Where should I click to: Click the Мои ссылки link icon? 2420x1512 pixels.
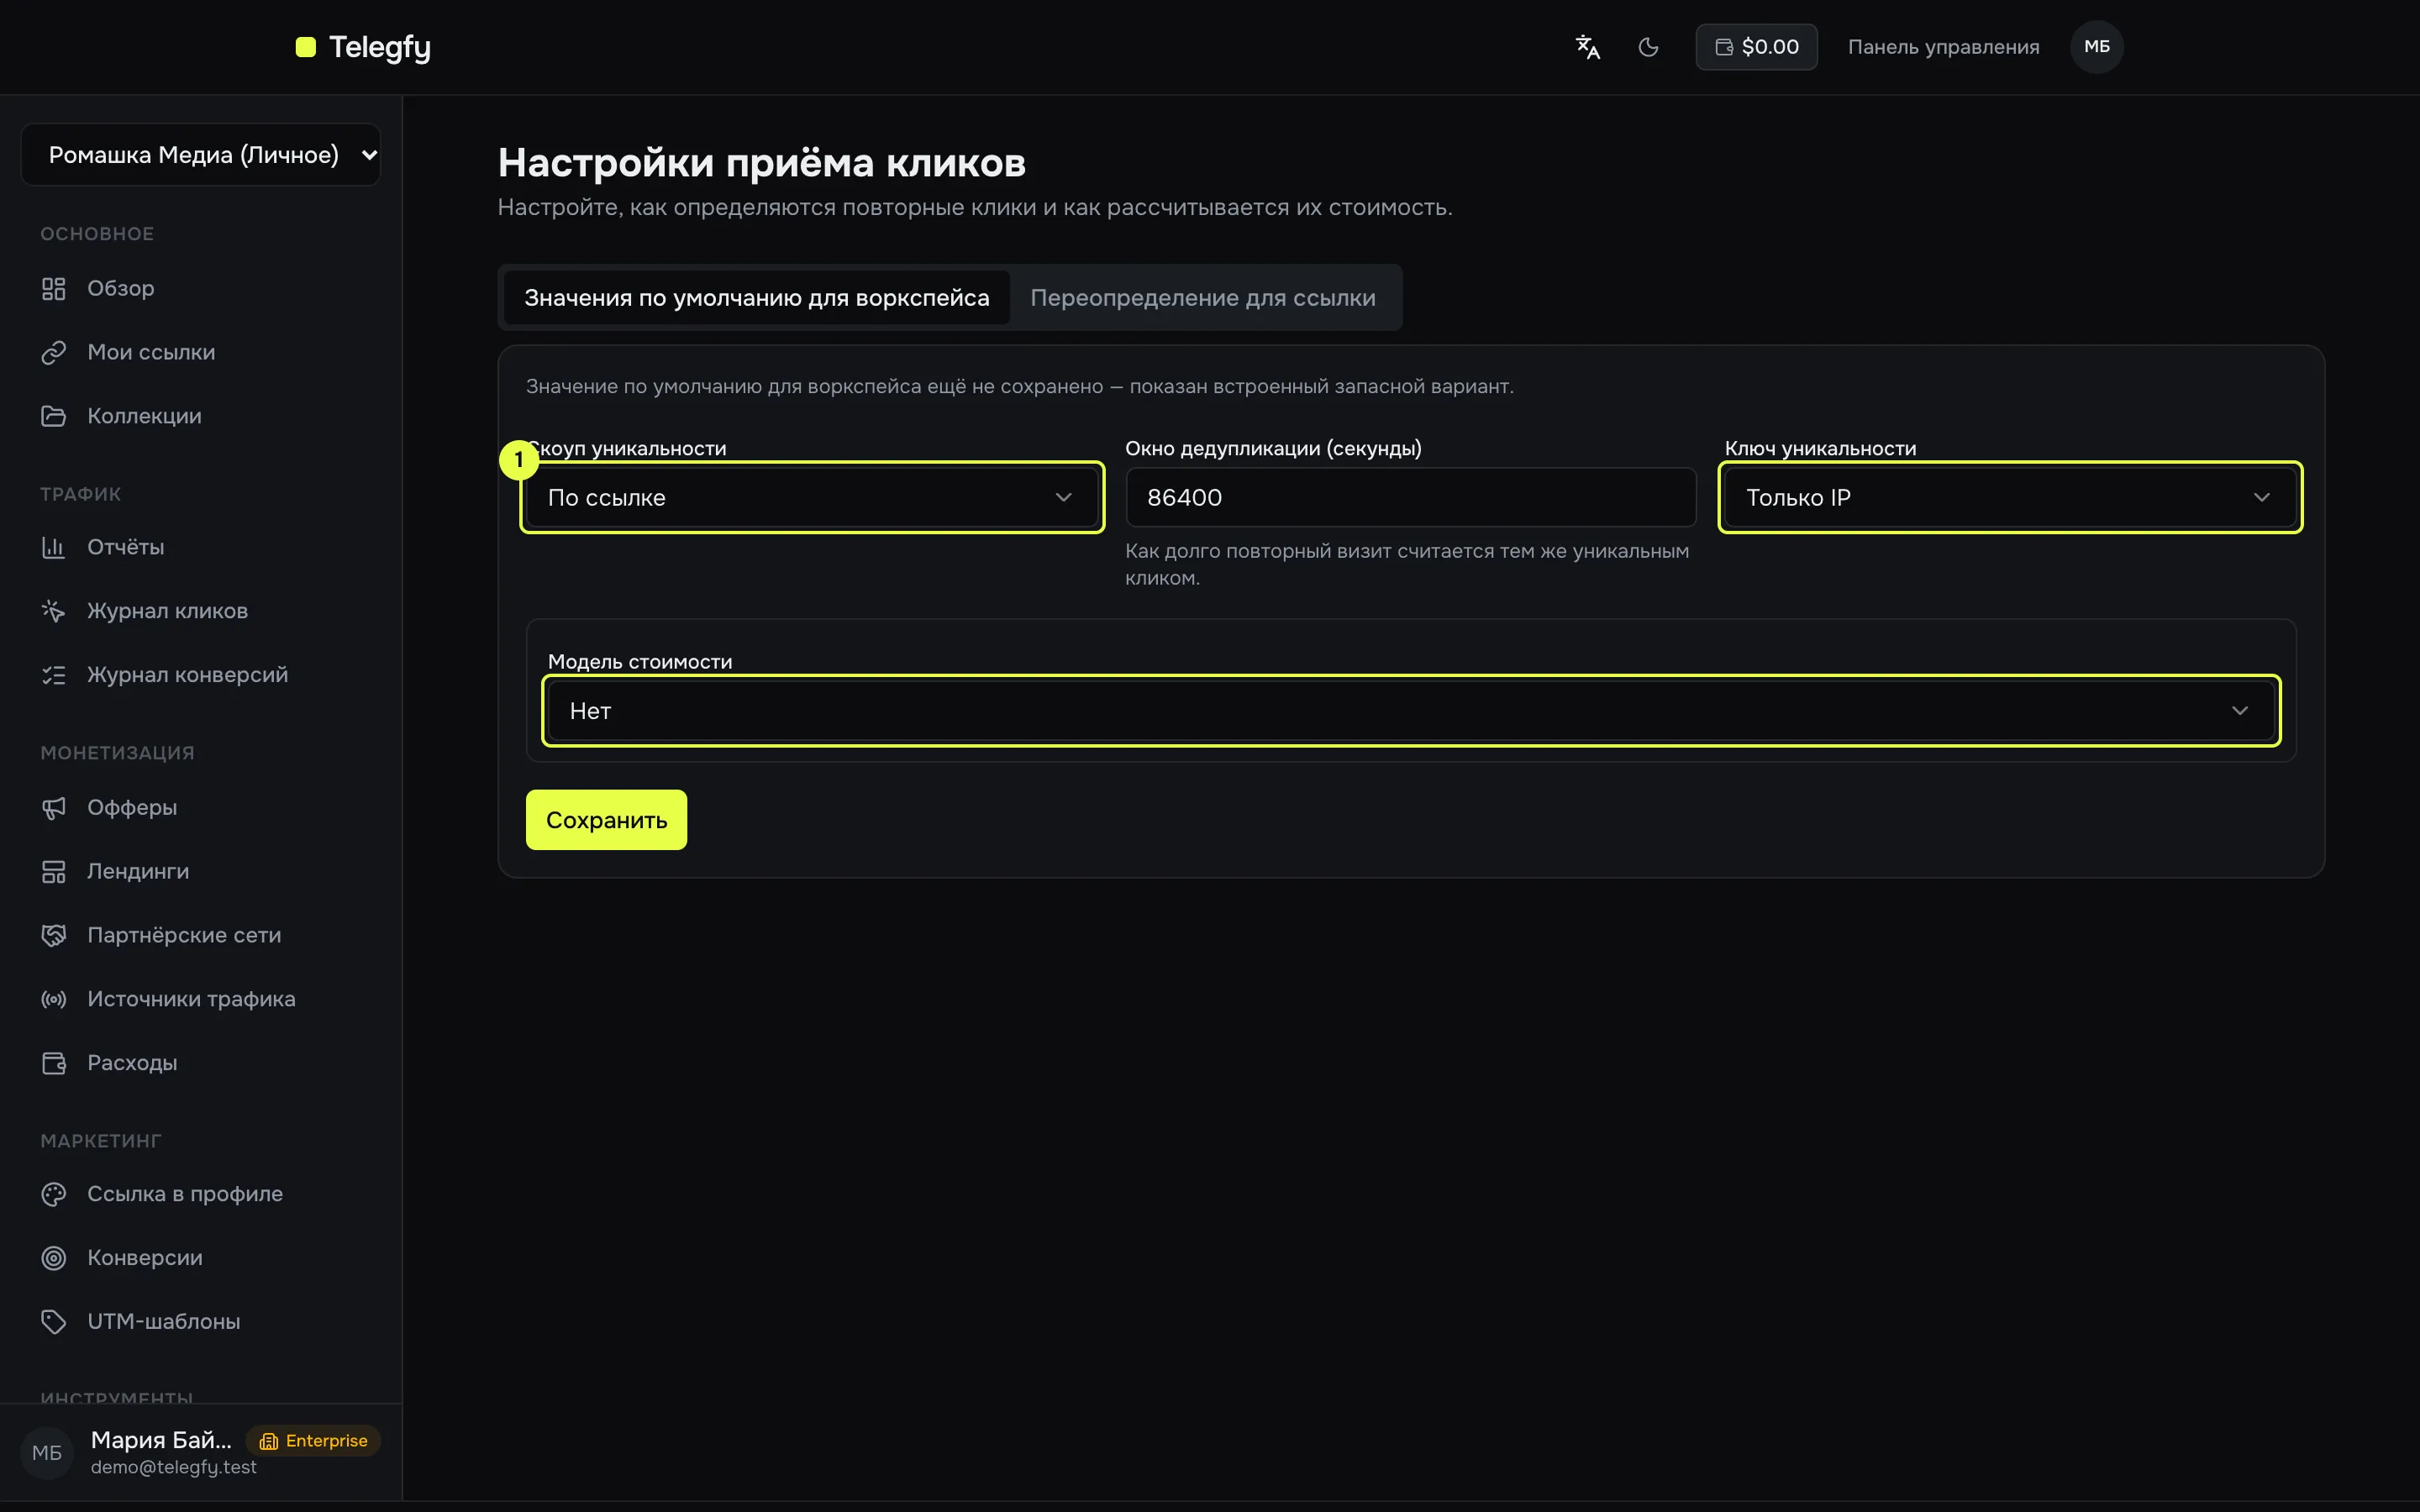(53, 353)
